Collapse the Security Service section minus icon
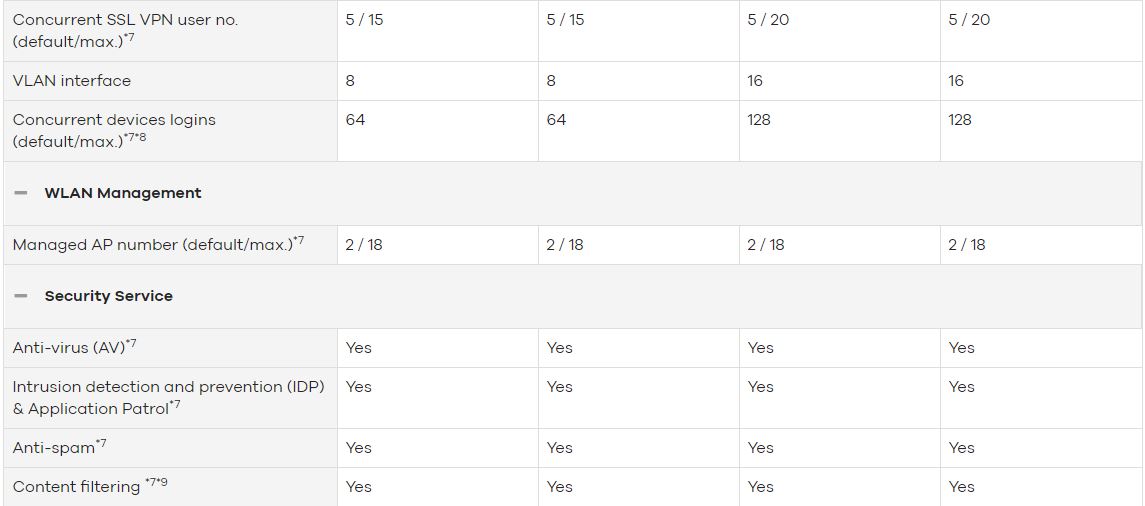1145x506 pixels. coord(21,296)
